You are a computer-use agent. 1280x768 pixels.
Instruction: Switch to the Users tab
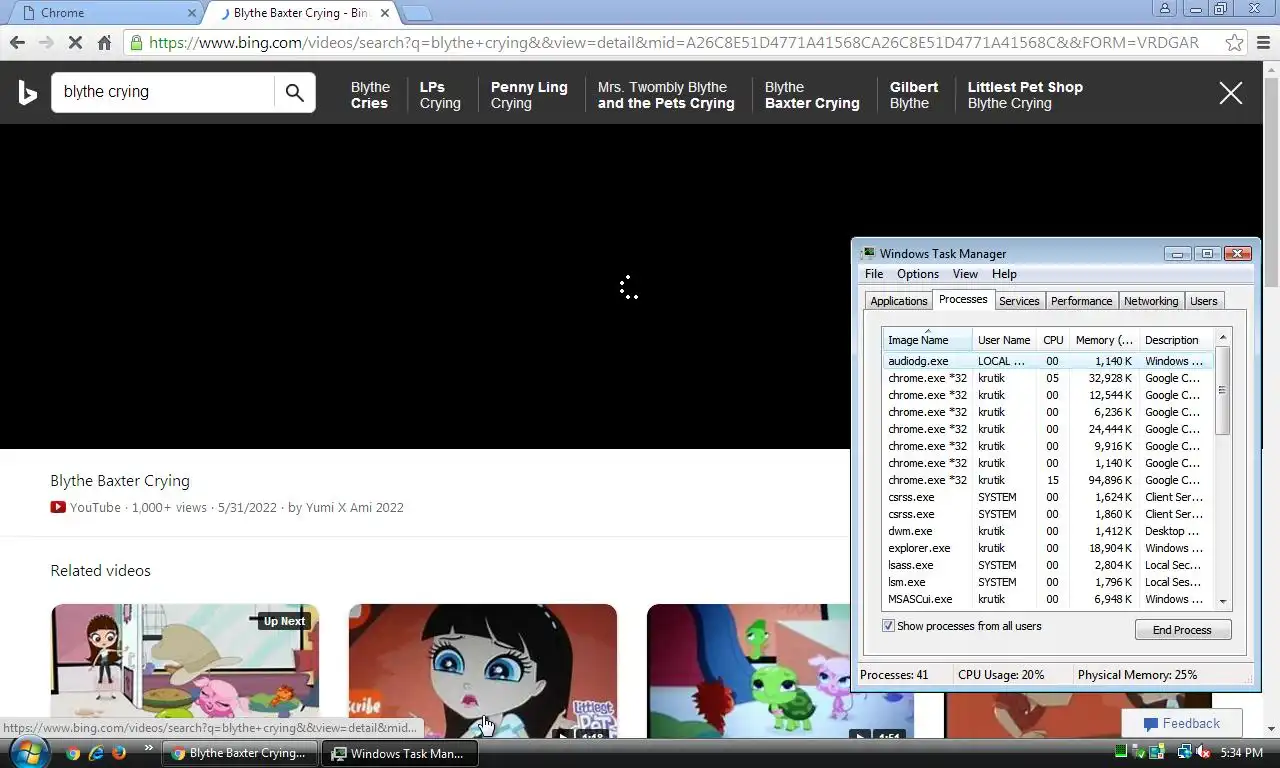(x=1204, y=301)
